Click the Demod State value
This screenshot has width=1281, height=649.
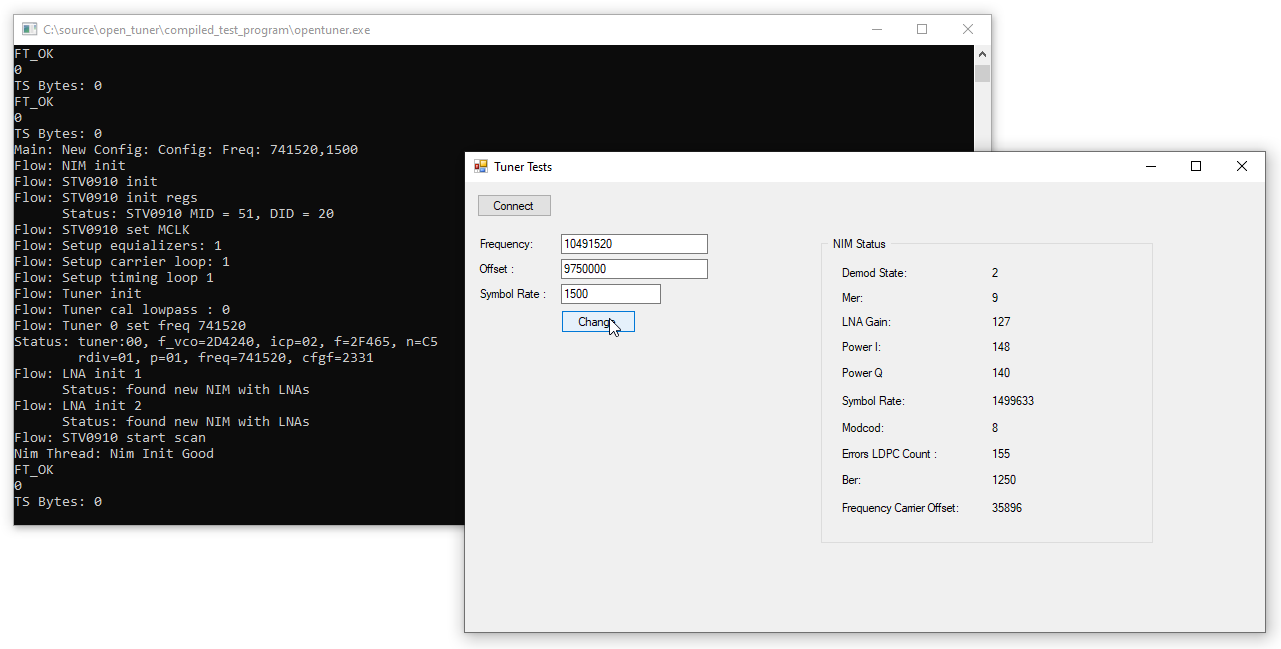[995, 273]
